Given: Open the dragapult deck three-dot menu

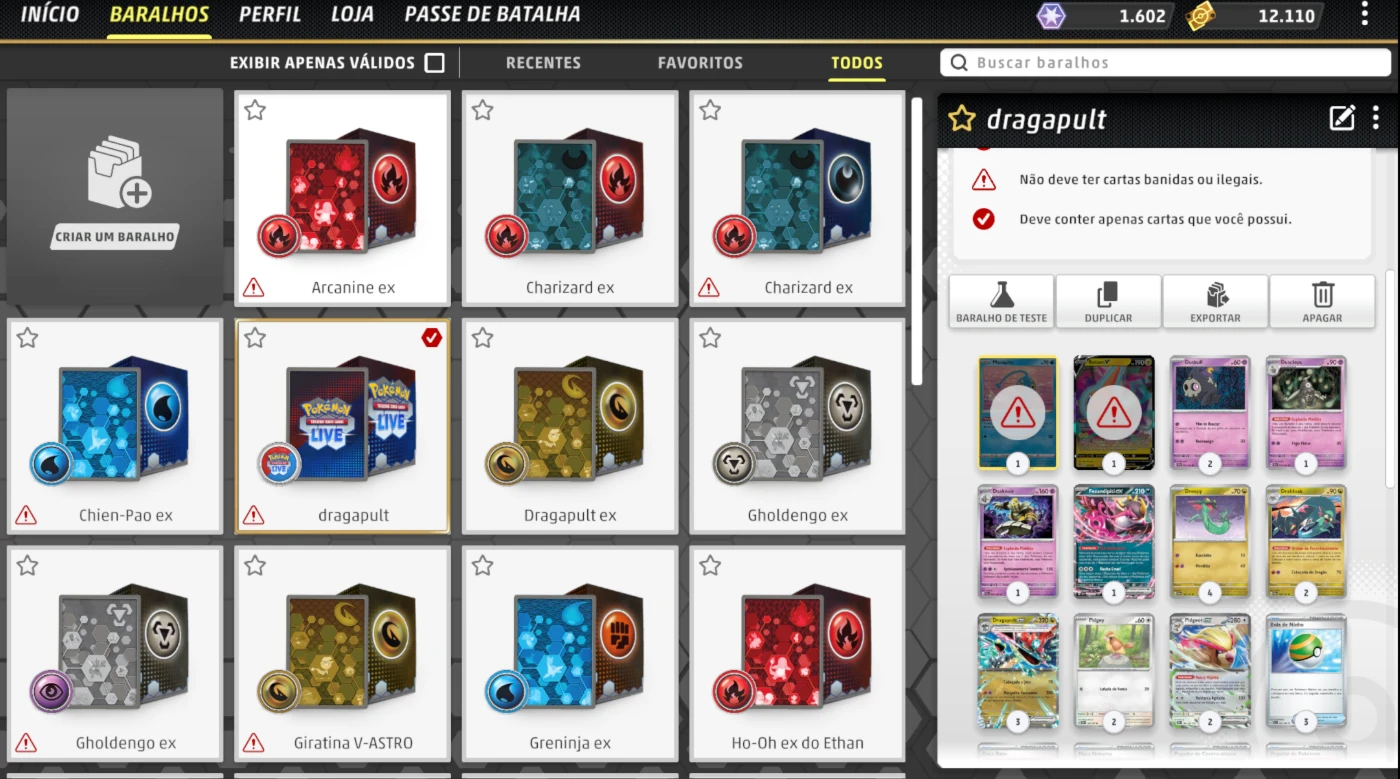Looking at the screenshot, I should point(1376,118).
